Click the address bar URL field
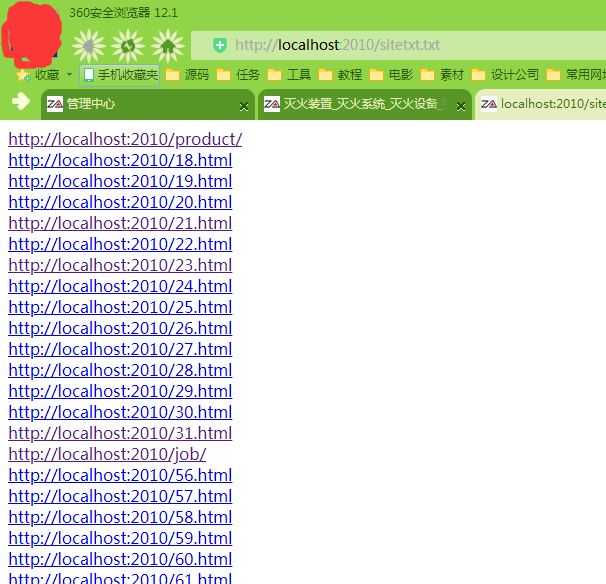This screenshot has width=606, height=584. [400, 45]
